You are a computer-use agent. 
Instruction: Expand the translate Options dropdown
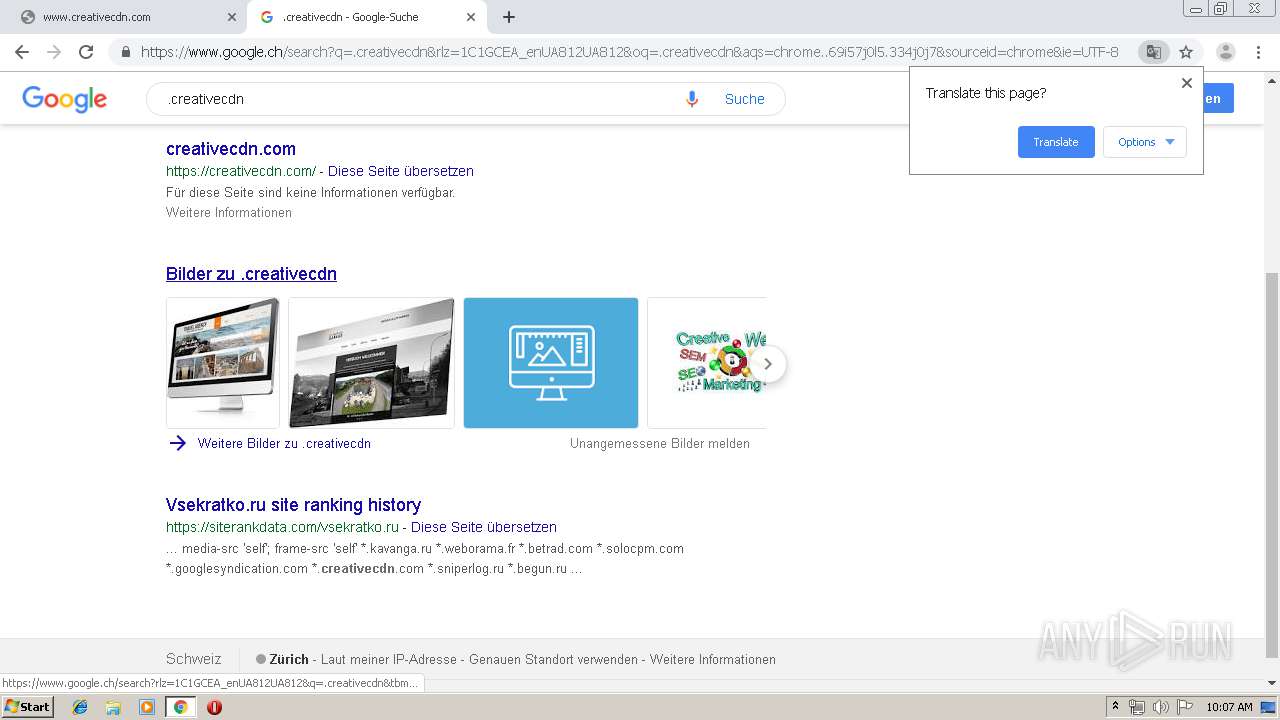pyautogui.click(x=1145, y=142)
